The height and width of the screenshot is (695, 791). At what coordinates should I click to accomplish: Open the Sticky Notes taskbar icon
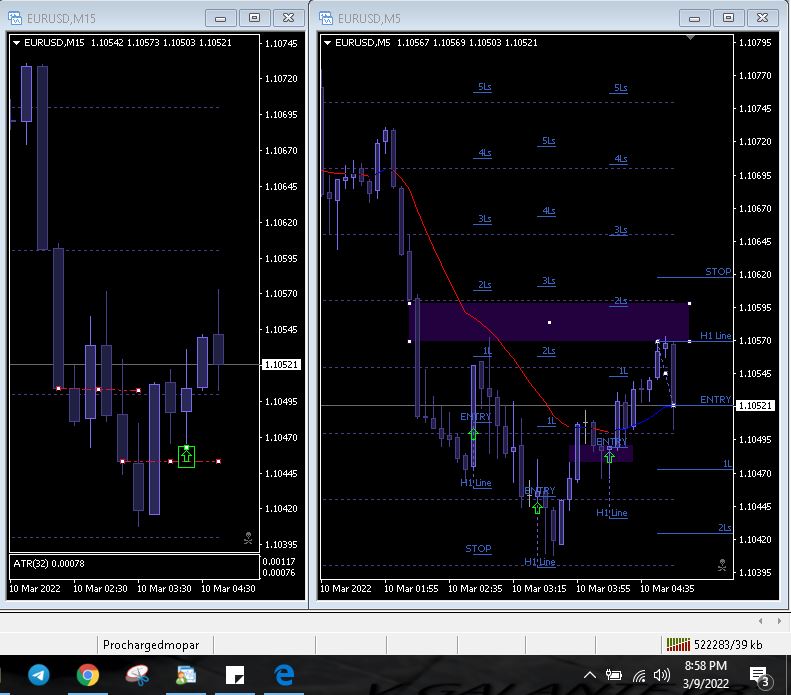pyautogui.click(x=235, y=675)
